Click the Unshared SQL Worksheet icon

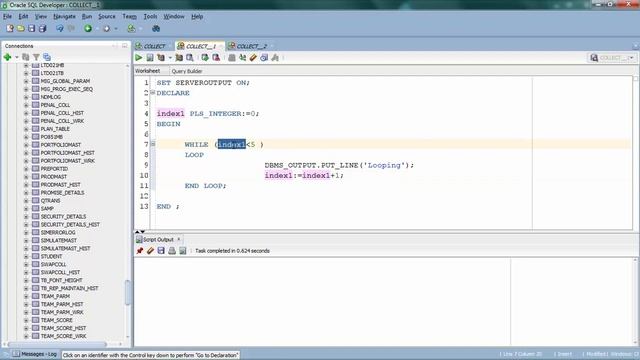[231, 58]
